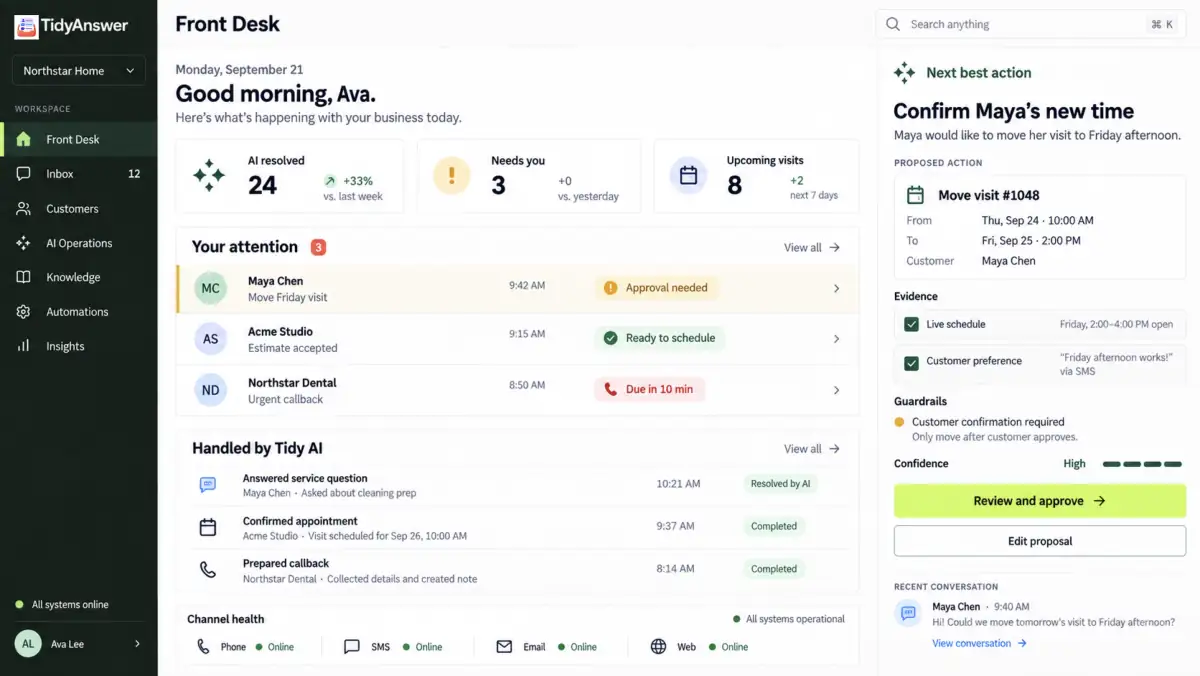Open the View conversation link
Image resolution: width=1200 pixels, height=676 pixels.
[x=979, y=643]
